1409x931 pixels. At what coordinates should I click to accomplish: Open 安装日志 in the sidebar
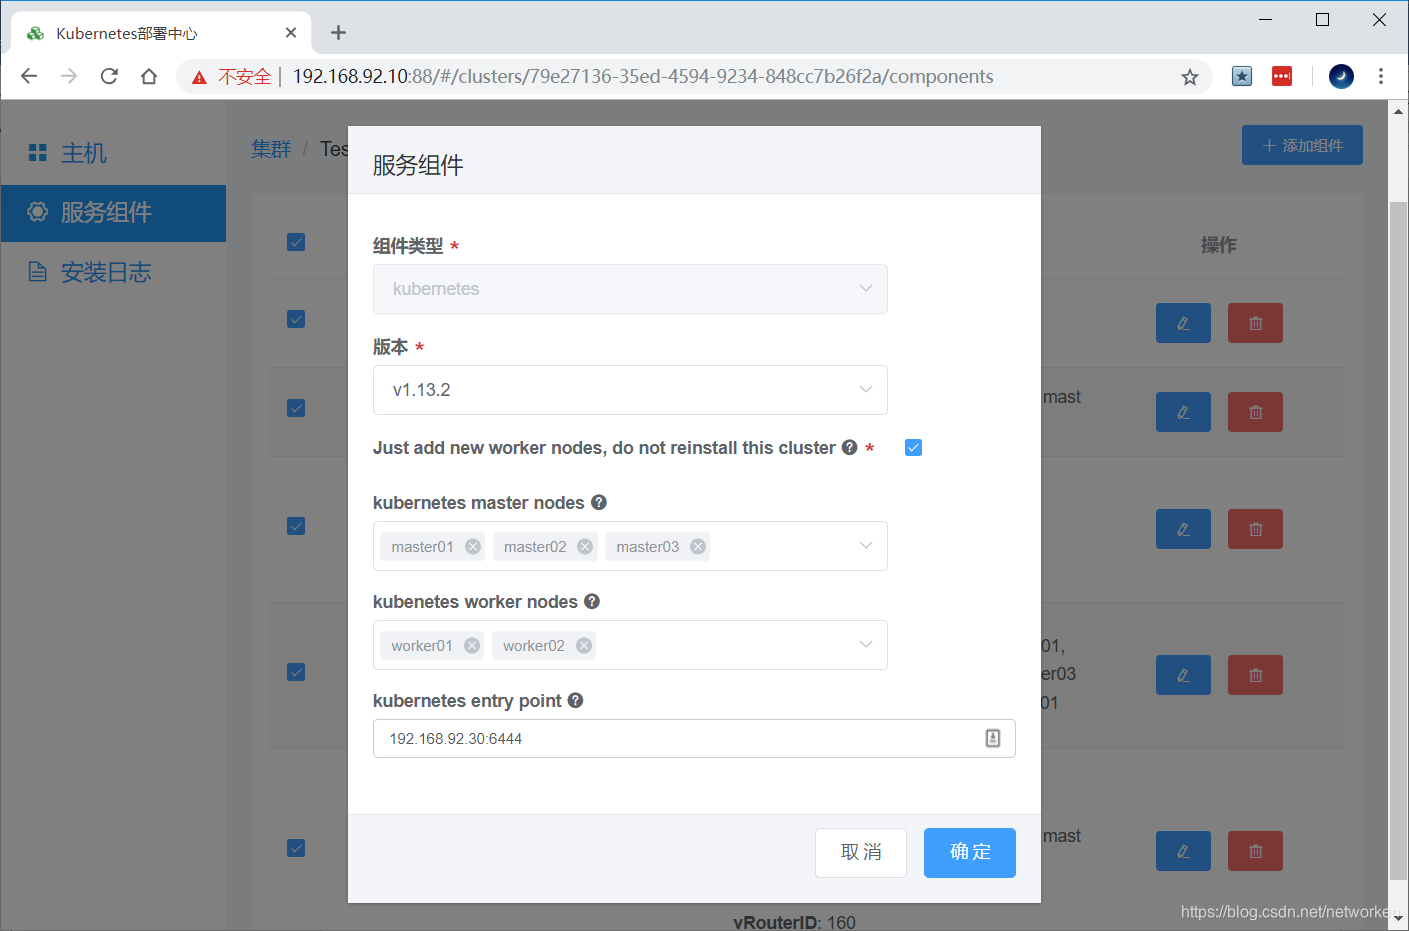[113, 272]
